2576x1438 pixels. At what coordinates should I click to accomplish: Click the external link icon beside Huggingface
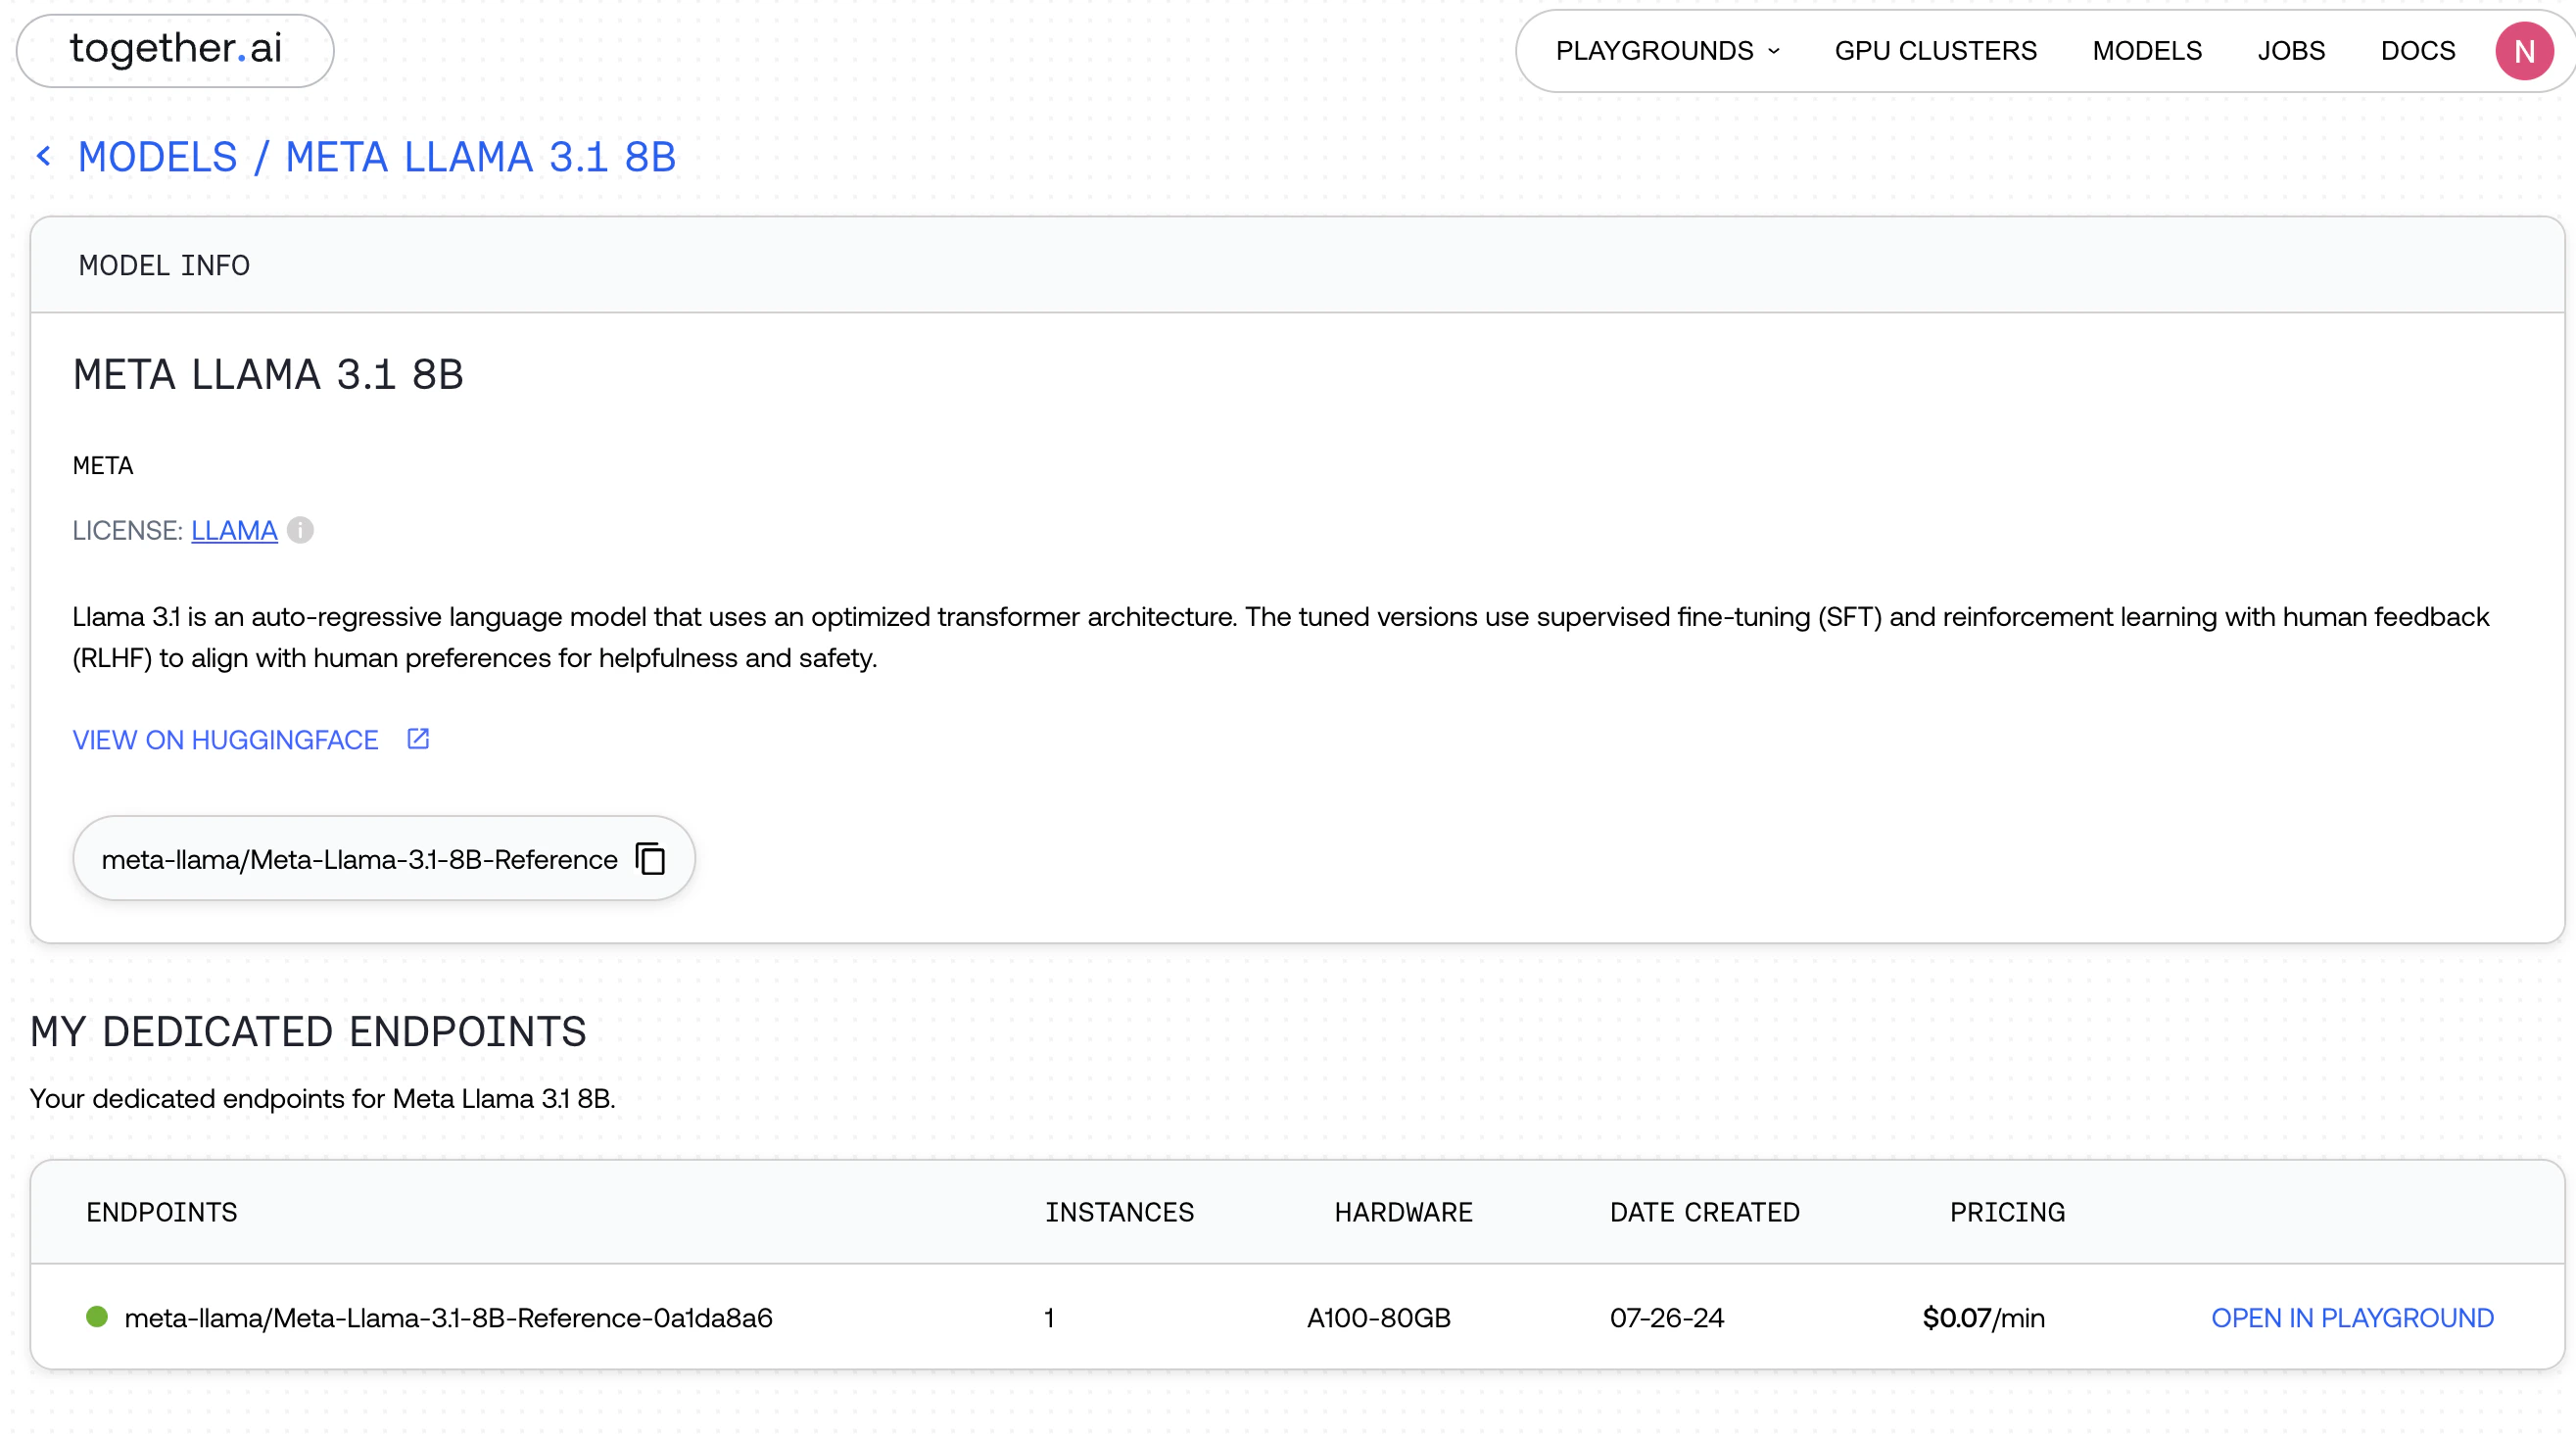point(418,739)
